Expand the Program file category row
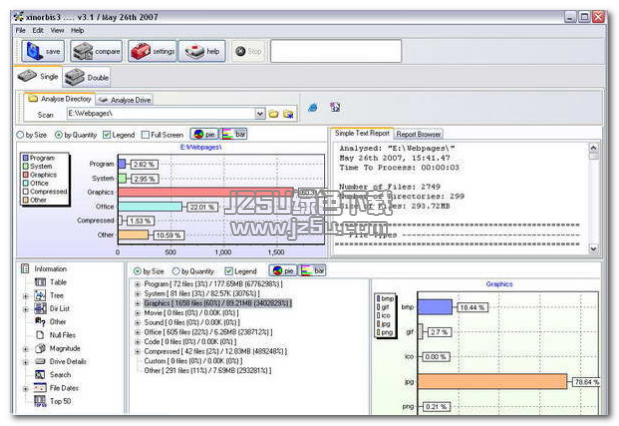The image size is (619, 426). [x=137, y=284]
